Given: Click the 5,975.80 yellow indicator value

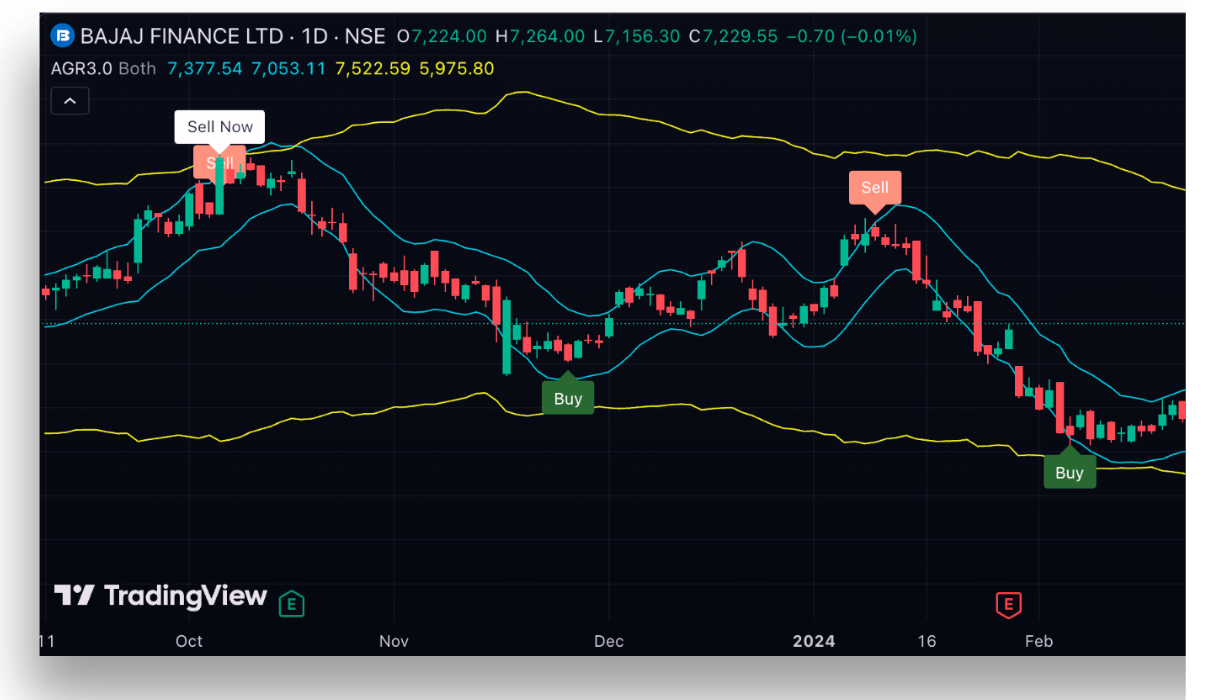Looking at the screenshot, I should point(457,69).
